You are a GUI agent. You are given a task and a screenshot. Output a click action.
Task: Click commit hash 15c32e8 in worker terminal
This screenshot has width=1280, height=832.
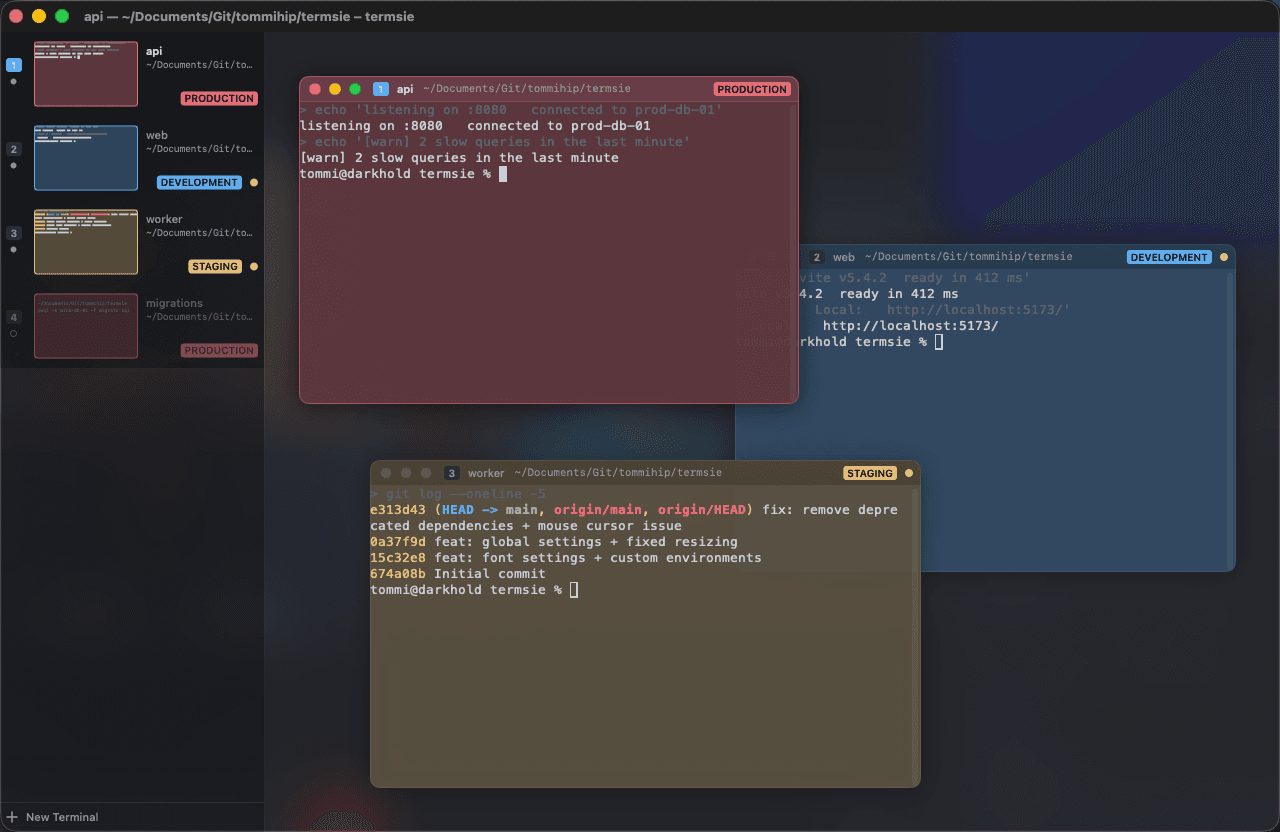(398, 558)
